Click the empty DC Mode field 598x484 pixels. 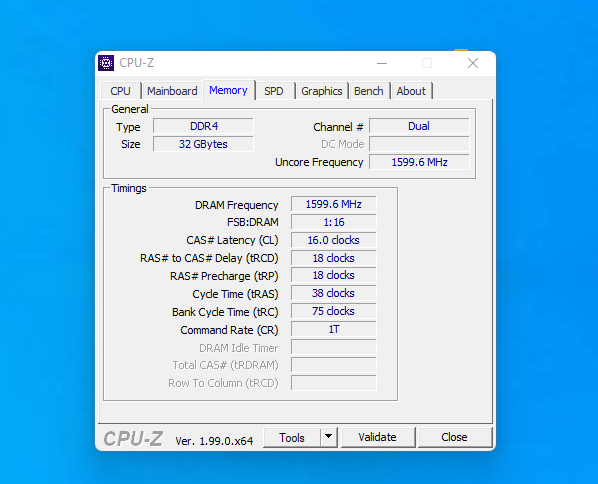[x=419, y=144]
